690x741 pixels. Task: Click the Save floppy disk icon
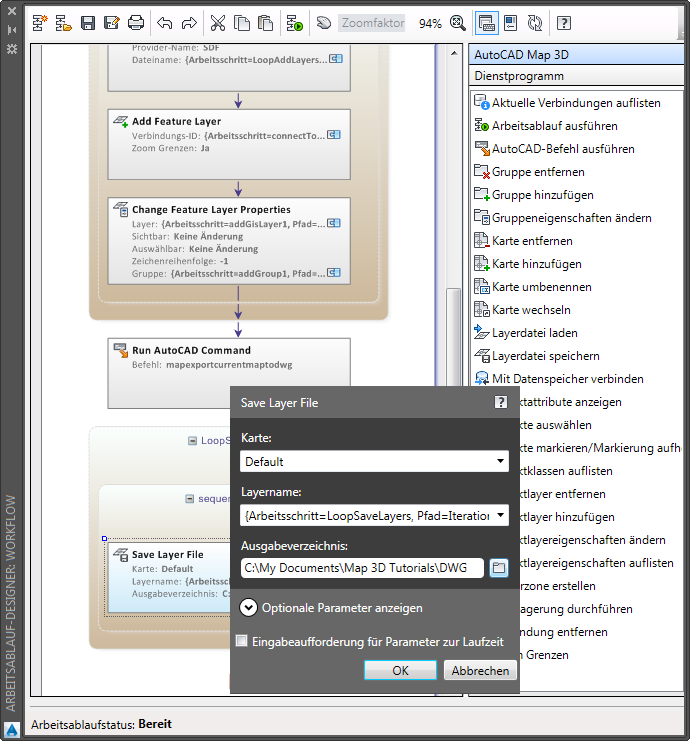click(88, 23)
